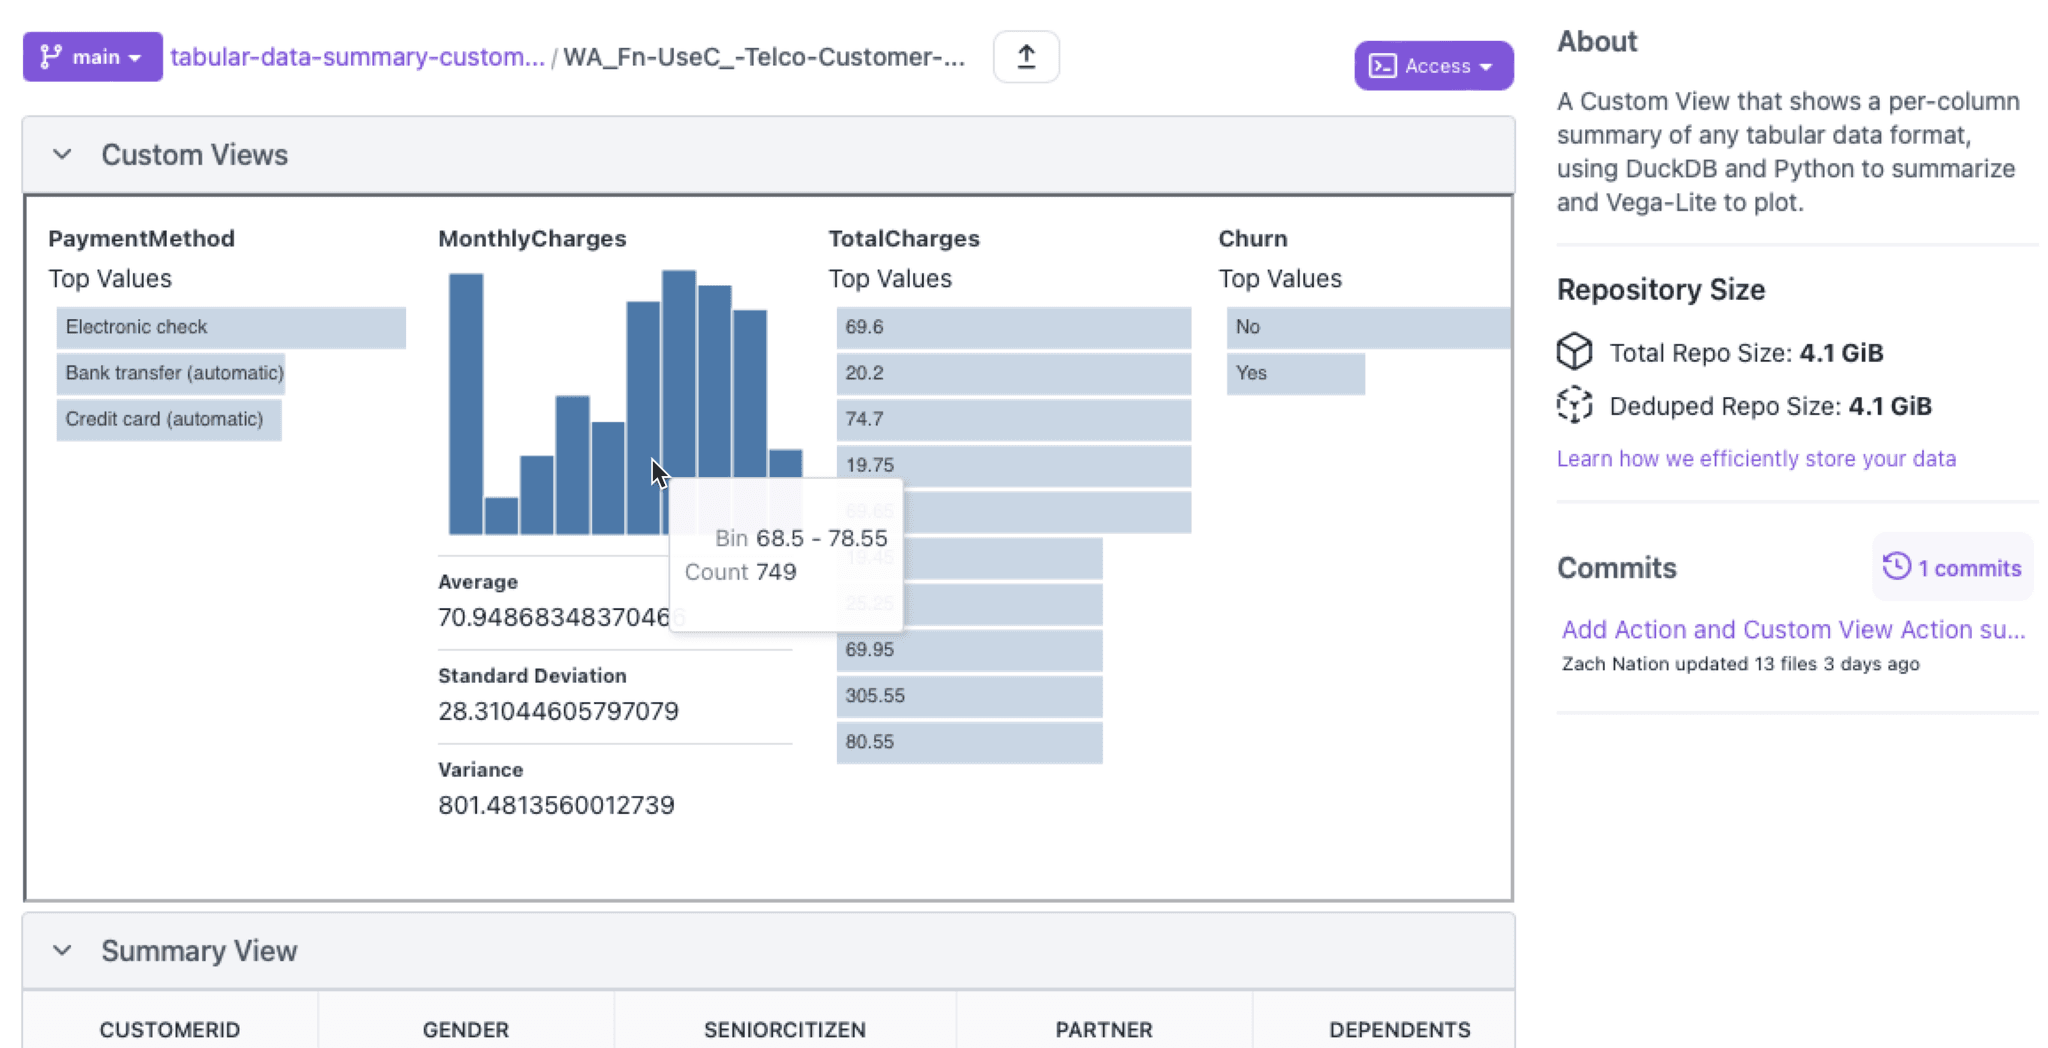Image resolution: width=2048 pixels, height=1048 pixels.
Task: Open the Telco-Customer file breadcrumb
Action: (x=763, y=57)
